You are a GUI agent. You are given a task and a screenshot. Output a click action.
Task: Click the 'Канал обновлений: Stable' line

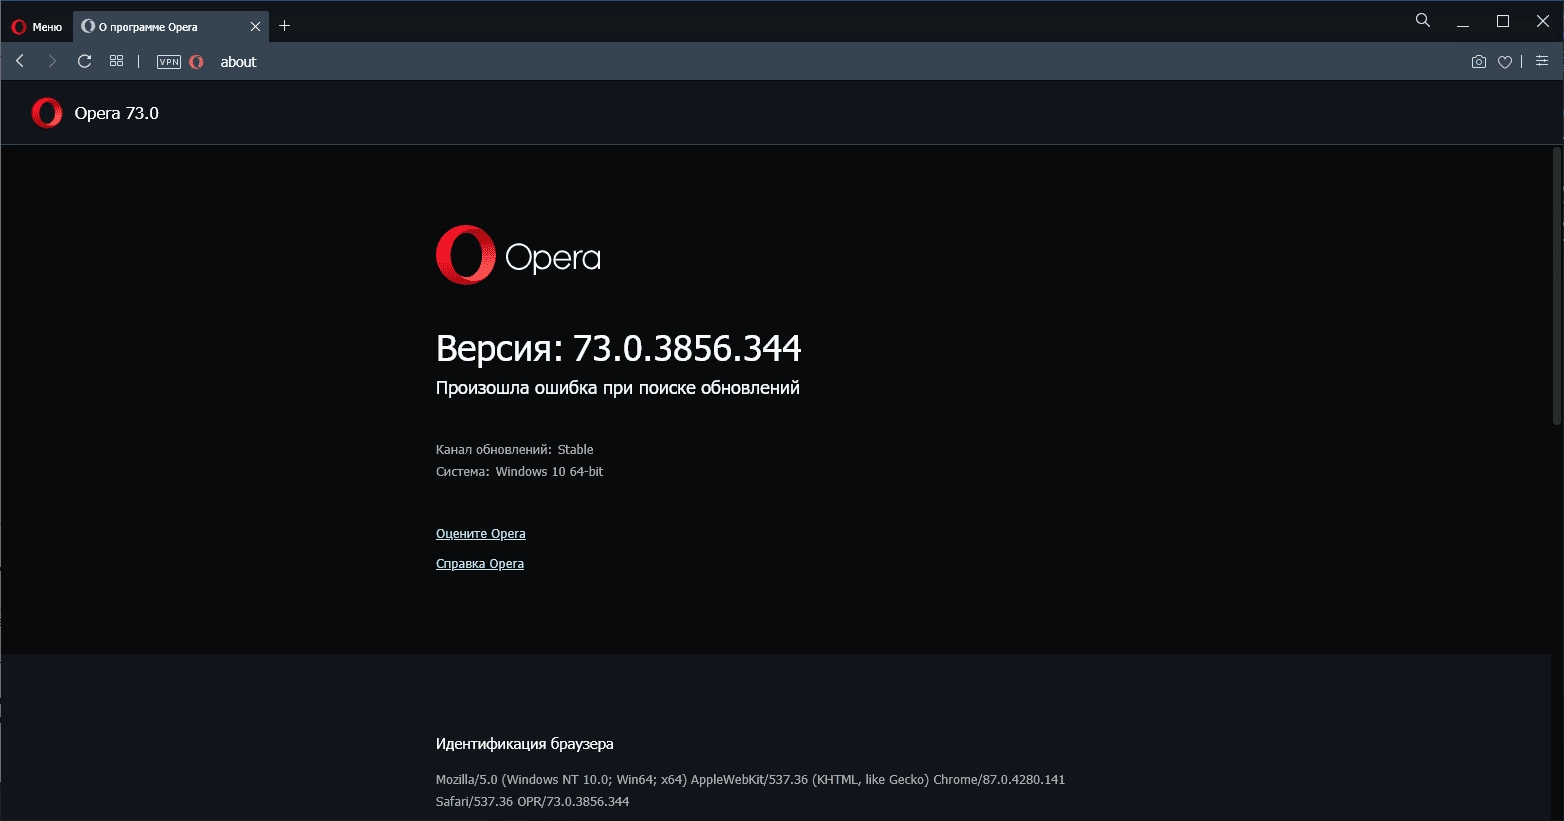coord(515,450)
